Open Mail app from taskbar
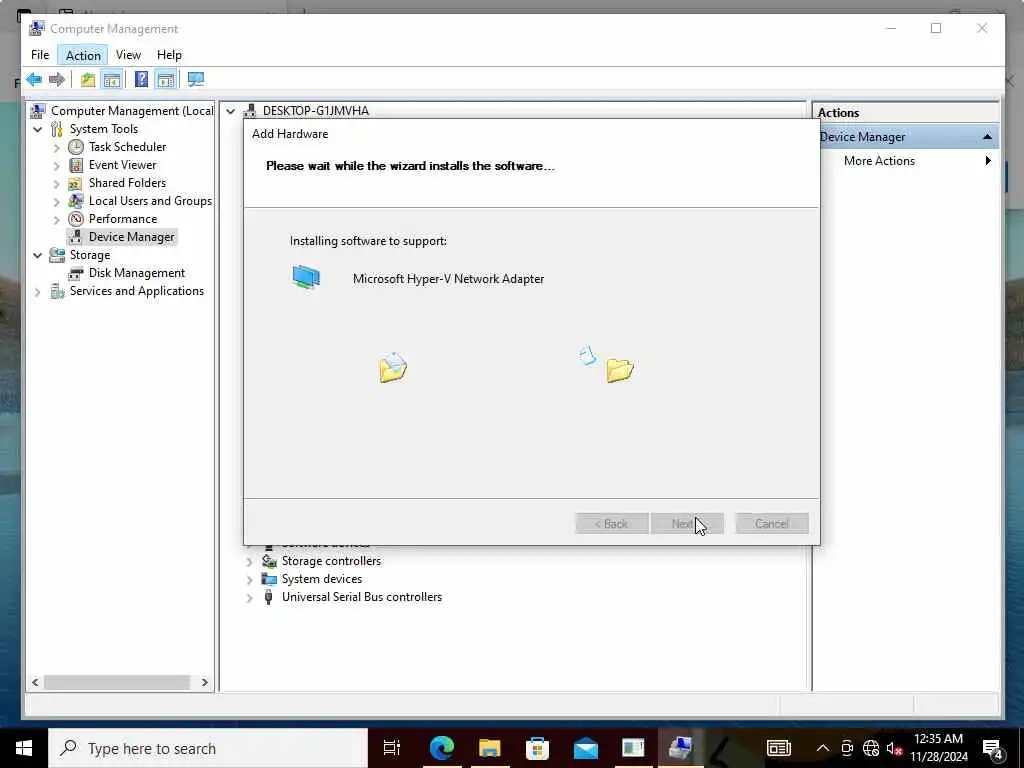This screenshot has width=1024, height=768. click(586, 748)
